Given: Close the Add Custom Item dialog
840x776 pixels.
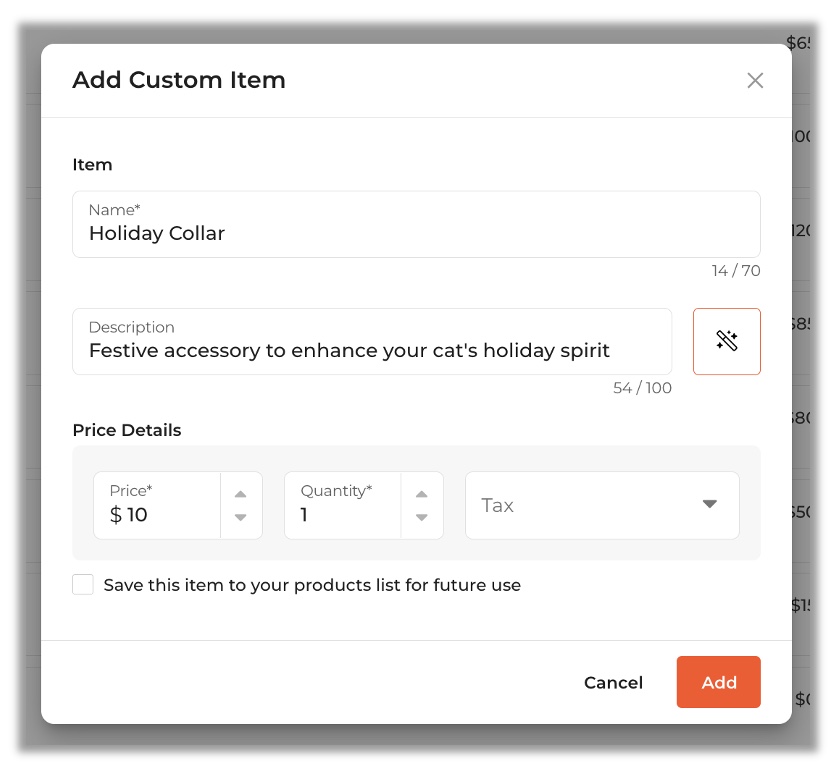Looking at the screenshot, I should coord(755,81).
